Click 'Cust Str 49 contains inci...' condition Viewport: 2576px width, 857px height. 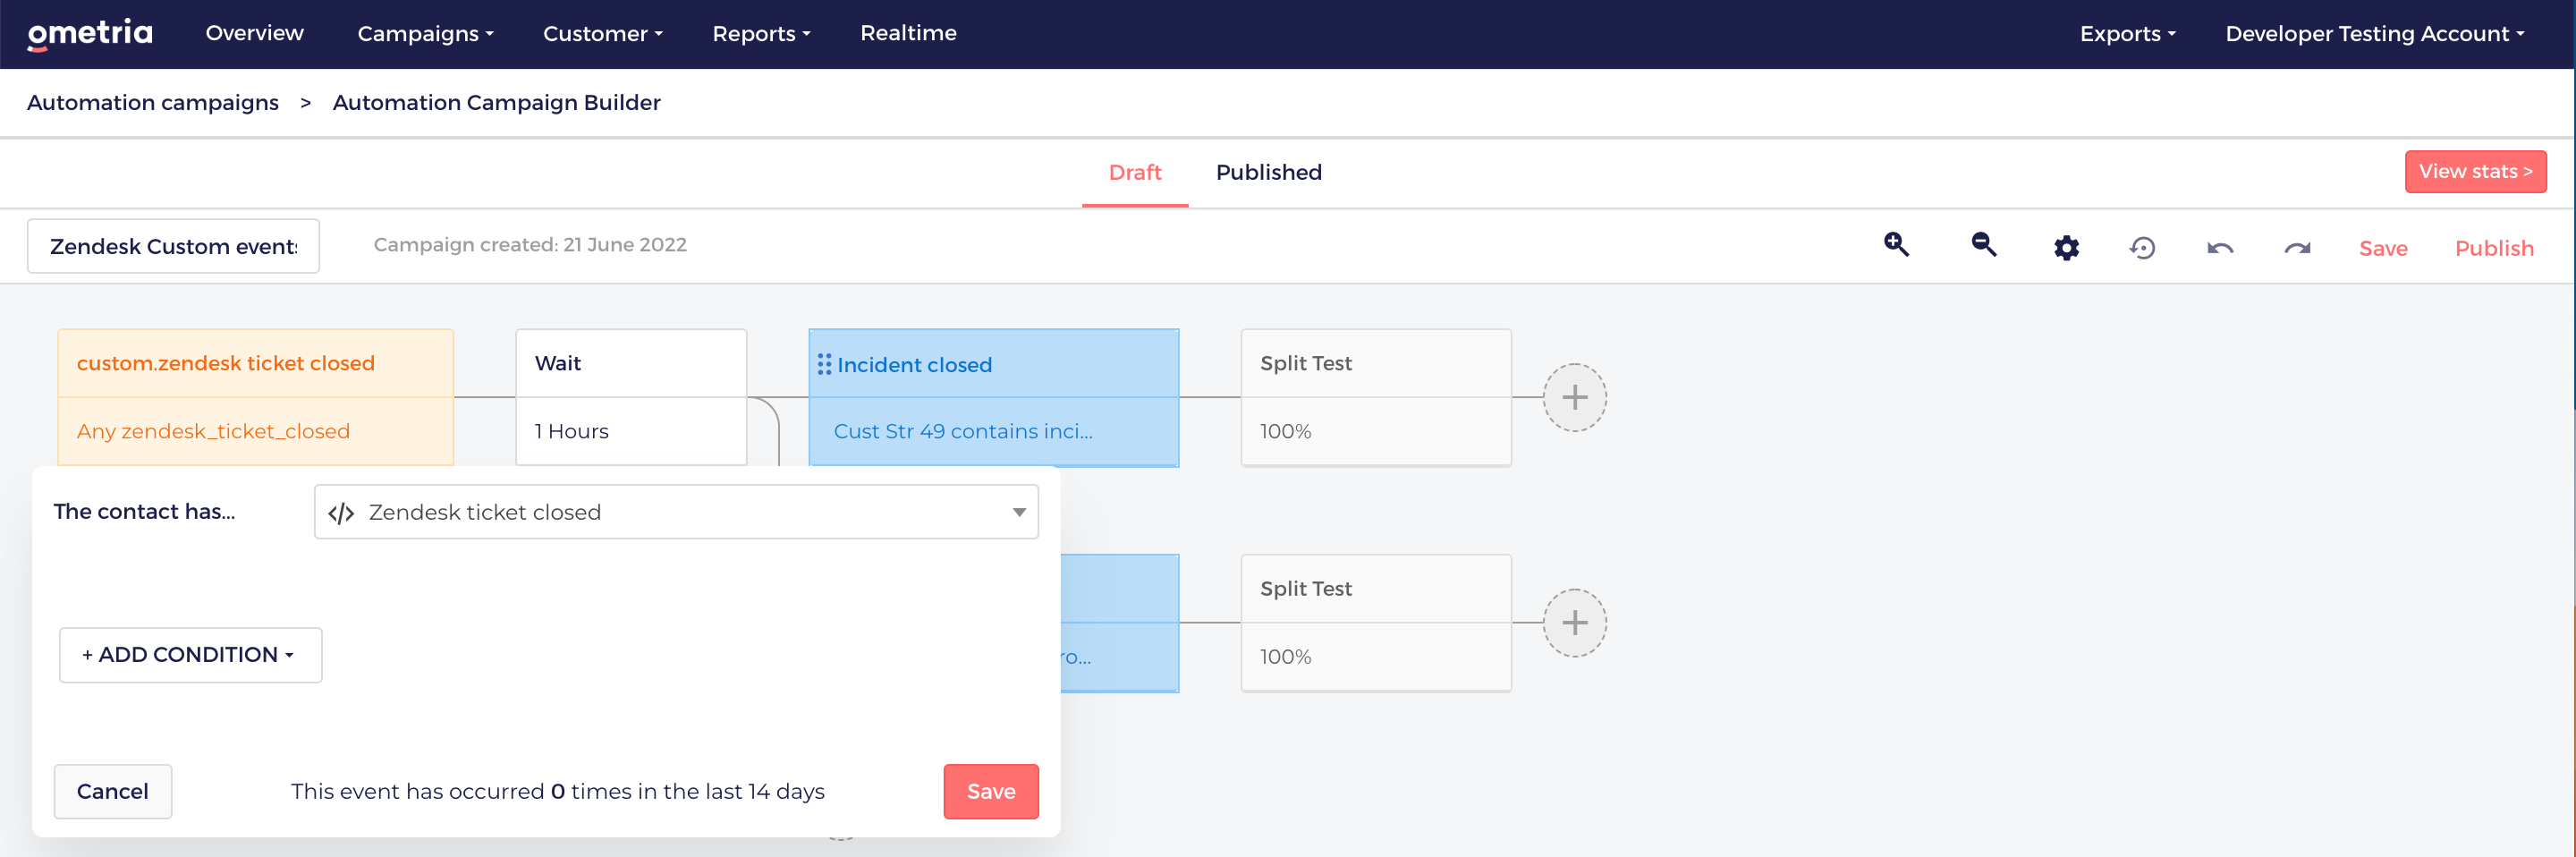coord(962,431)
